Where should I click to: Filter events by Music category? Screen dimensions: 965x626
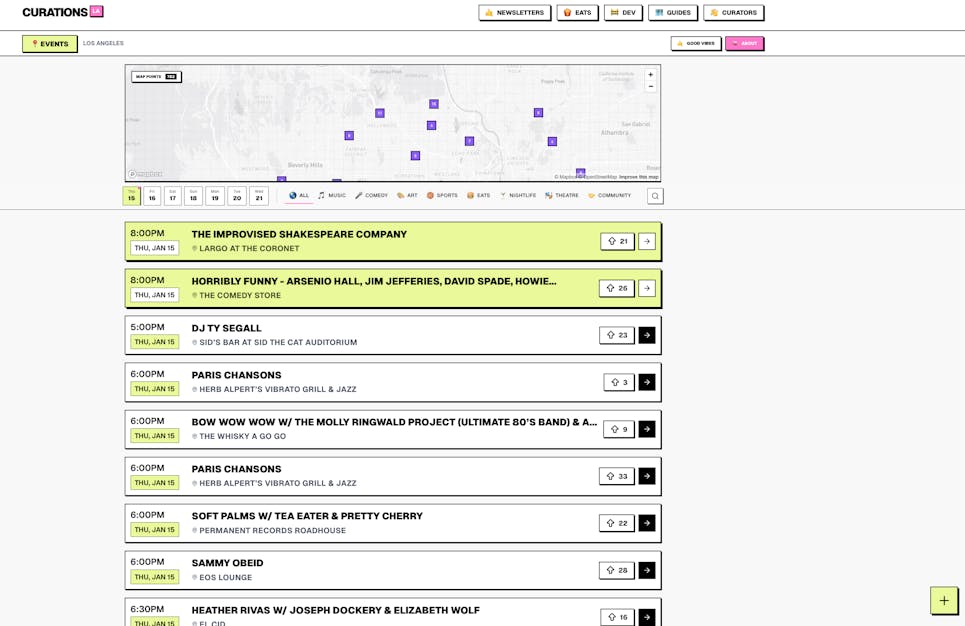pos(332,196)
